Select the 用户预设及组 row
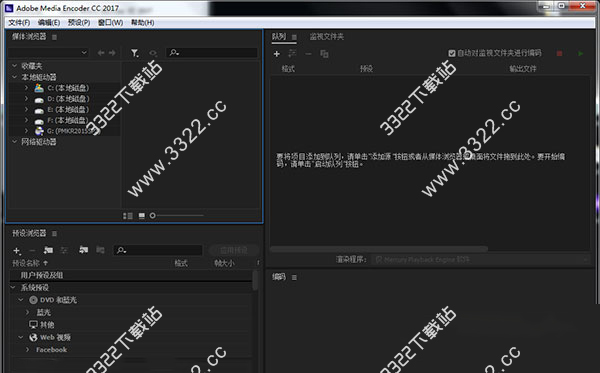 131,275
